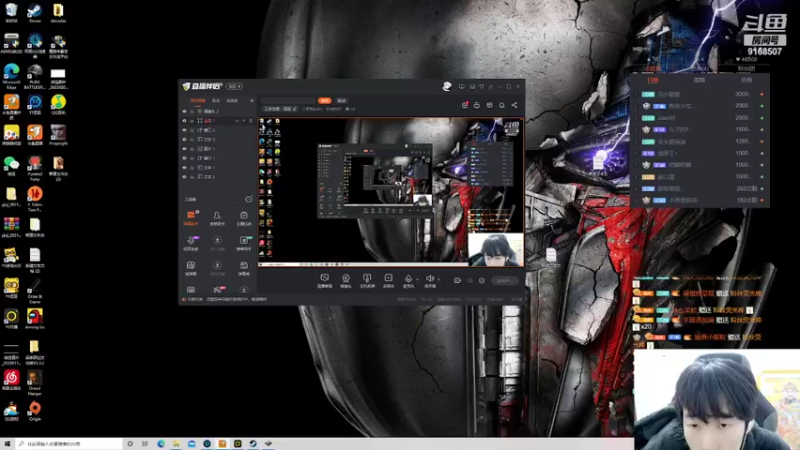Open the task icon with red dot above preview
800x450 pixels.
coord(465,105)
